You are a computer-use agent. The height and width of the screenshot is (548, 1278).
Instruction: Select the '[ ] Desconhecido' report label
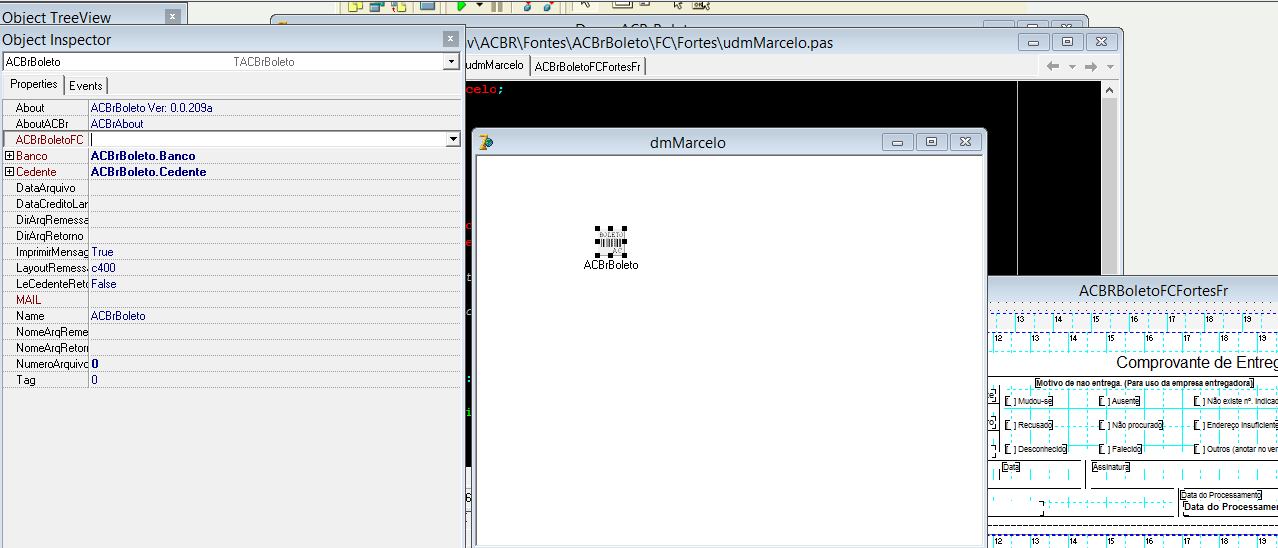coord(1035,449)
